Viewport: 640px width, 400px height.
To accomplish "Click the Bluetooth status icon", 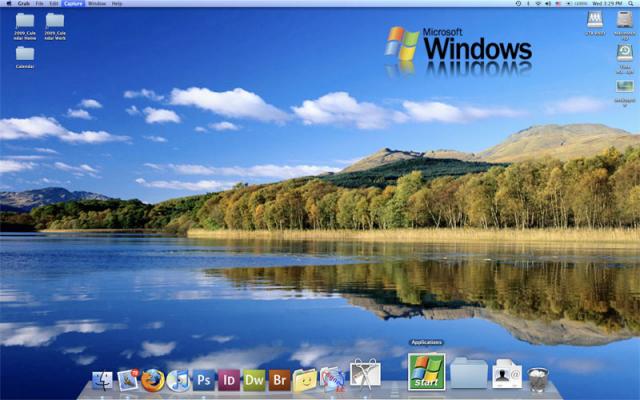I will [x=528, y=3].
